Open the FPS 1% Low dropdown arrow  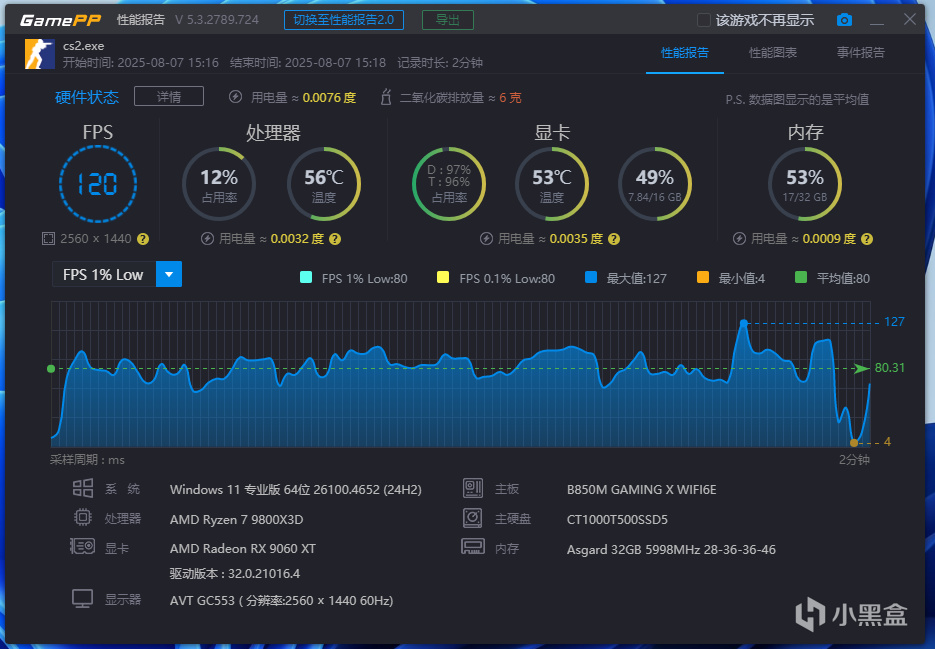tap(169, 274)
